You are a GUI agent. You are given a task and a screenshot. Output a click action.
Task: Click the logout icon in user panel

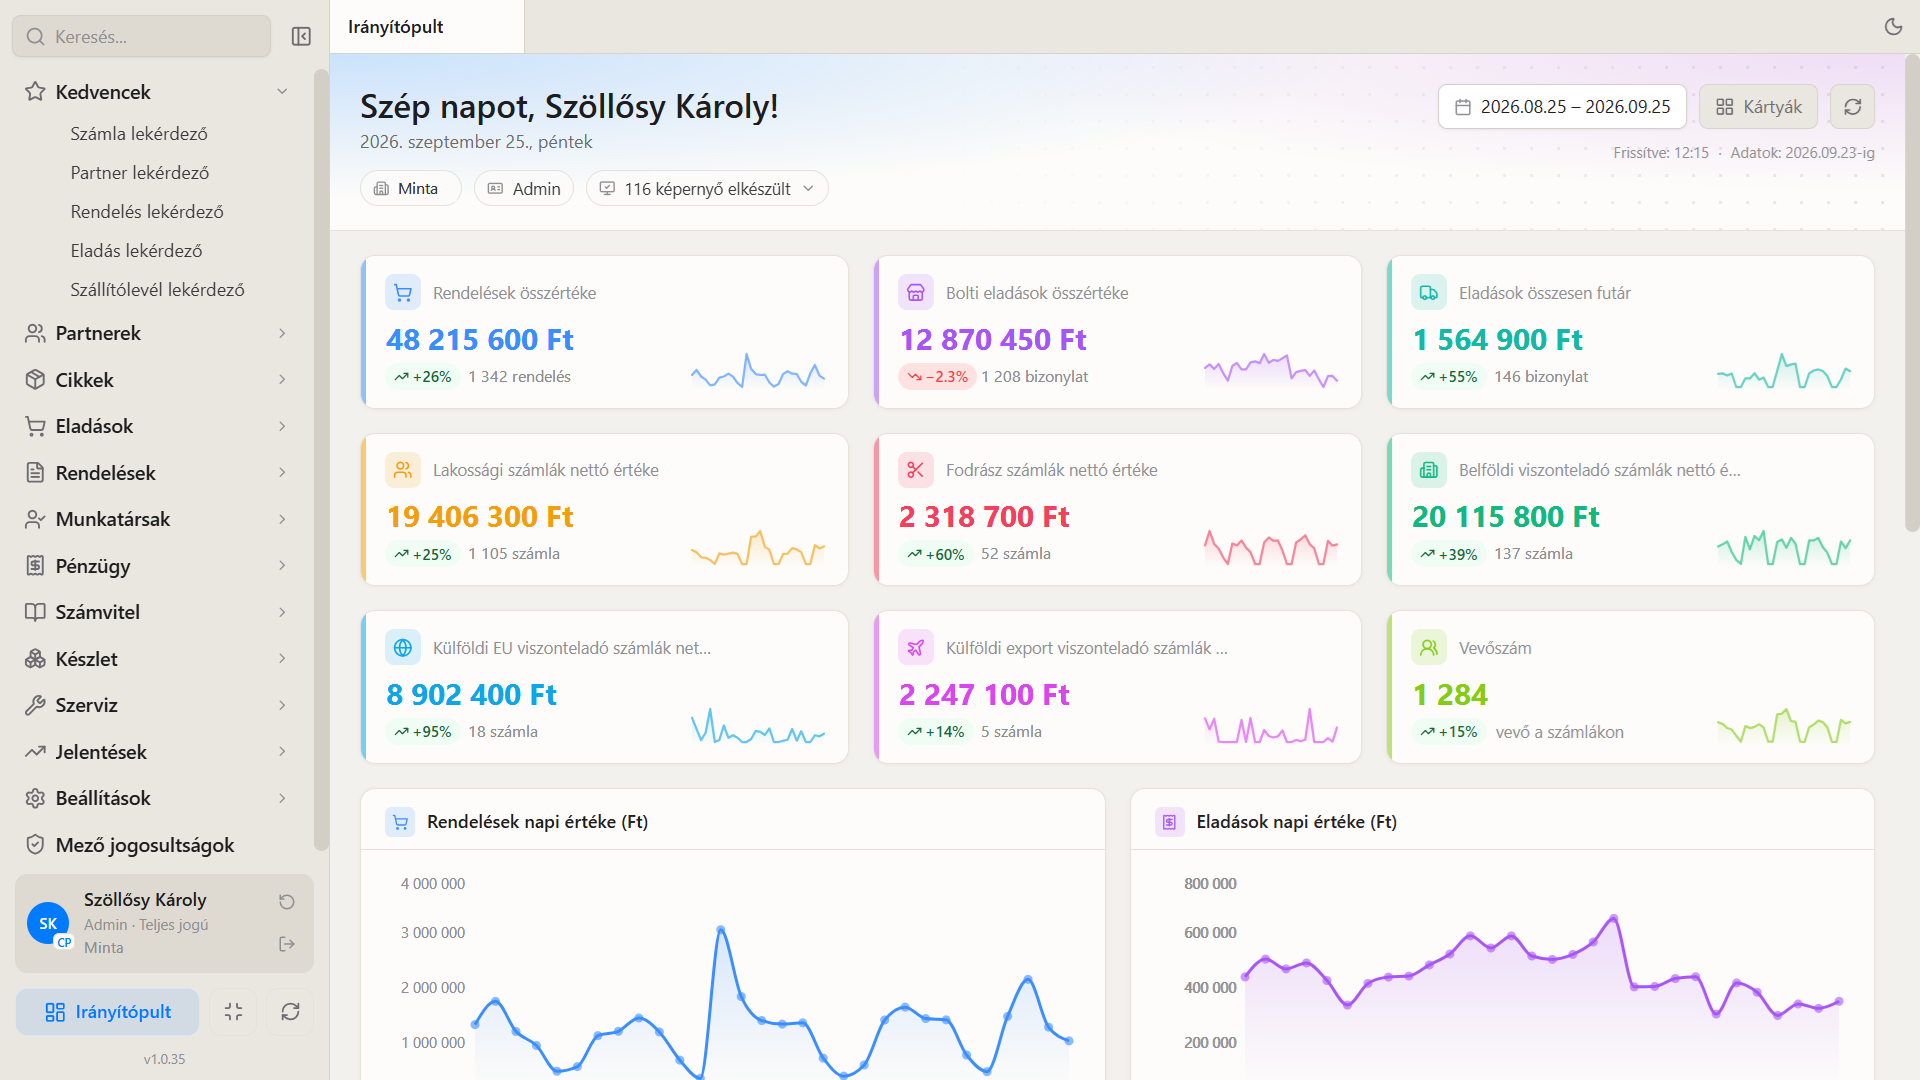(287, 944)
